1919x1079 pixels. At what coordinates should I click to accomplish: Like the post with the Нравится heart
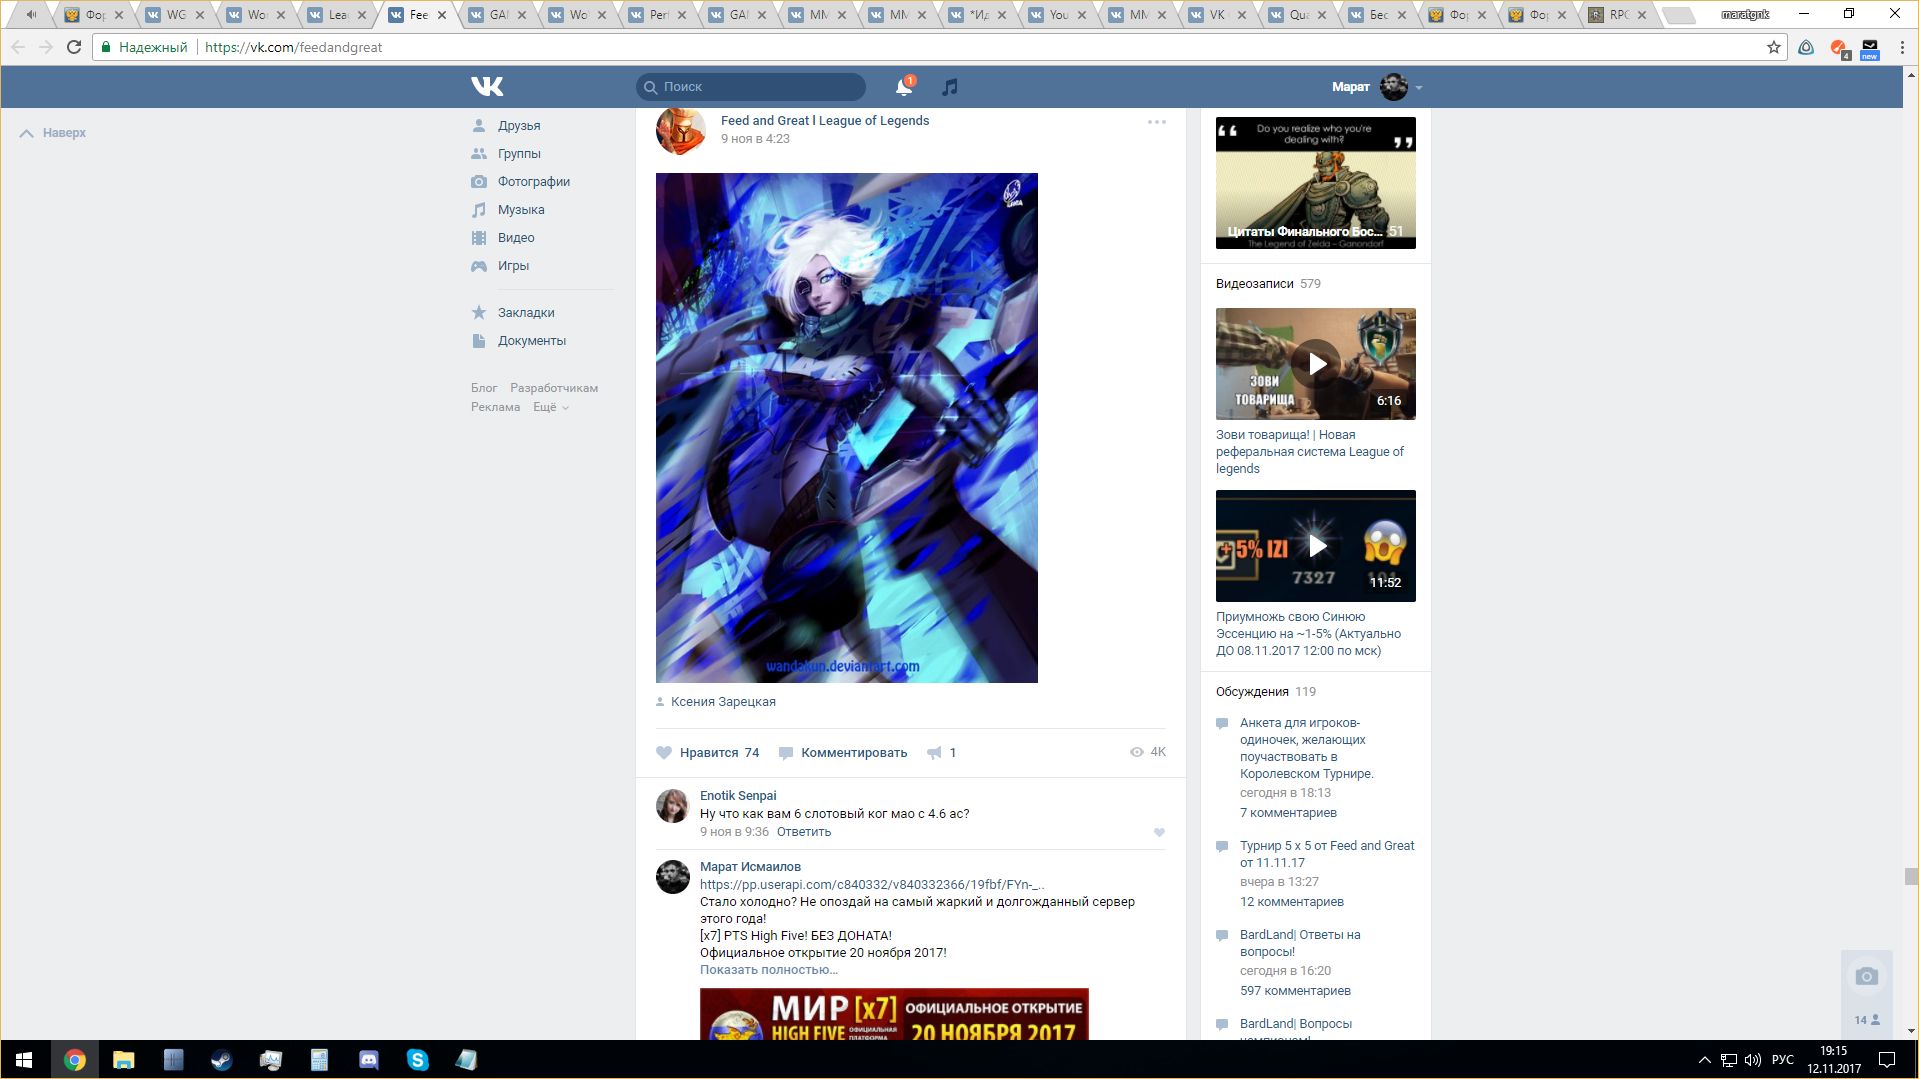point(707,753)
